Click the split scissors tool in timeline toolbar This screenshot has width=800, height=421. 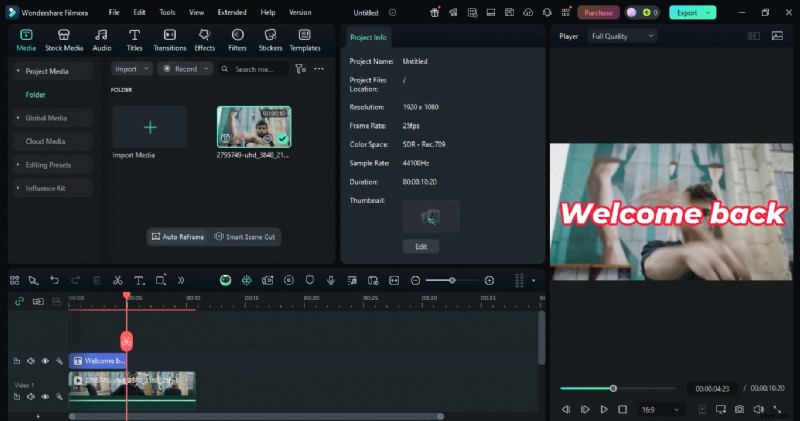click(117, 281)
